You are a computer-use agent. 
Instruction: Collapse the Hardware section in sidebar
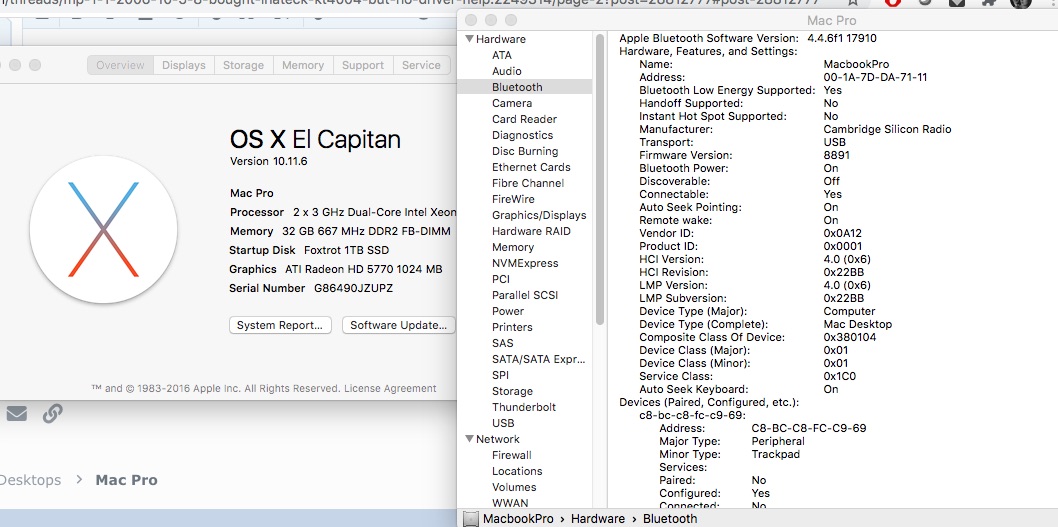[x=470, y=39]
